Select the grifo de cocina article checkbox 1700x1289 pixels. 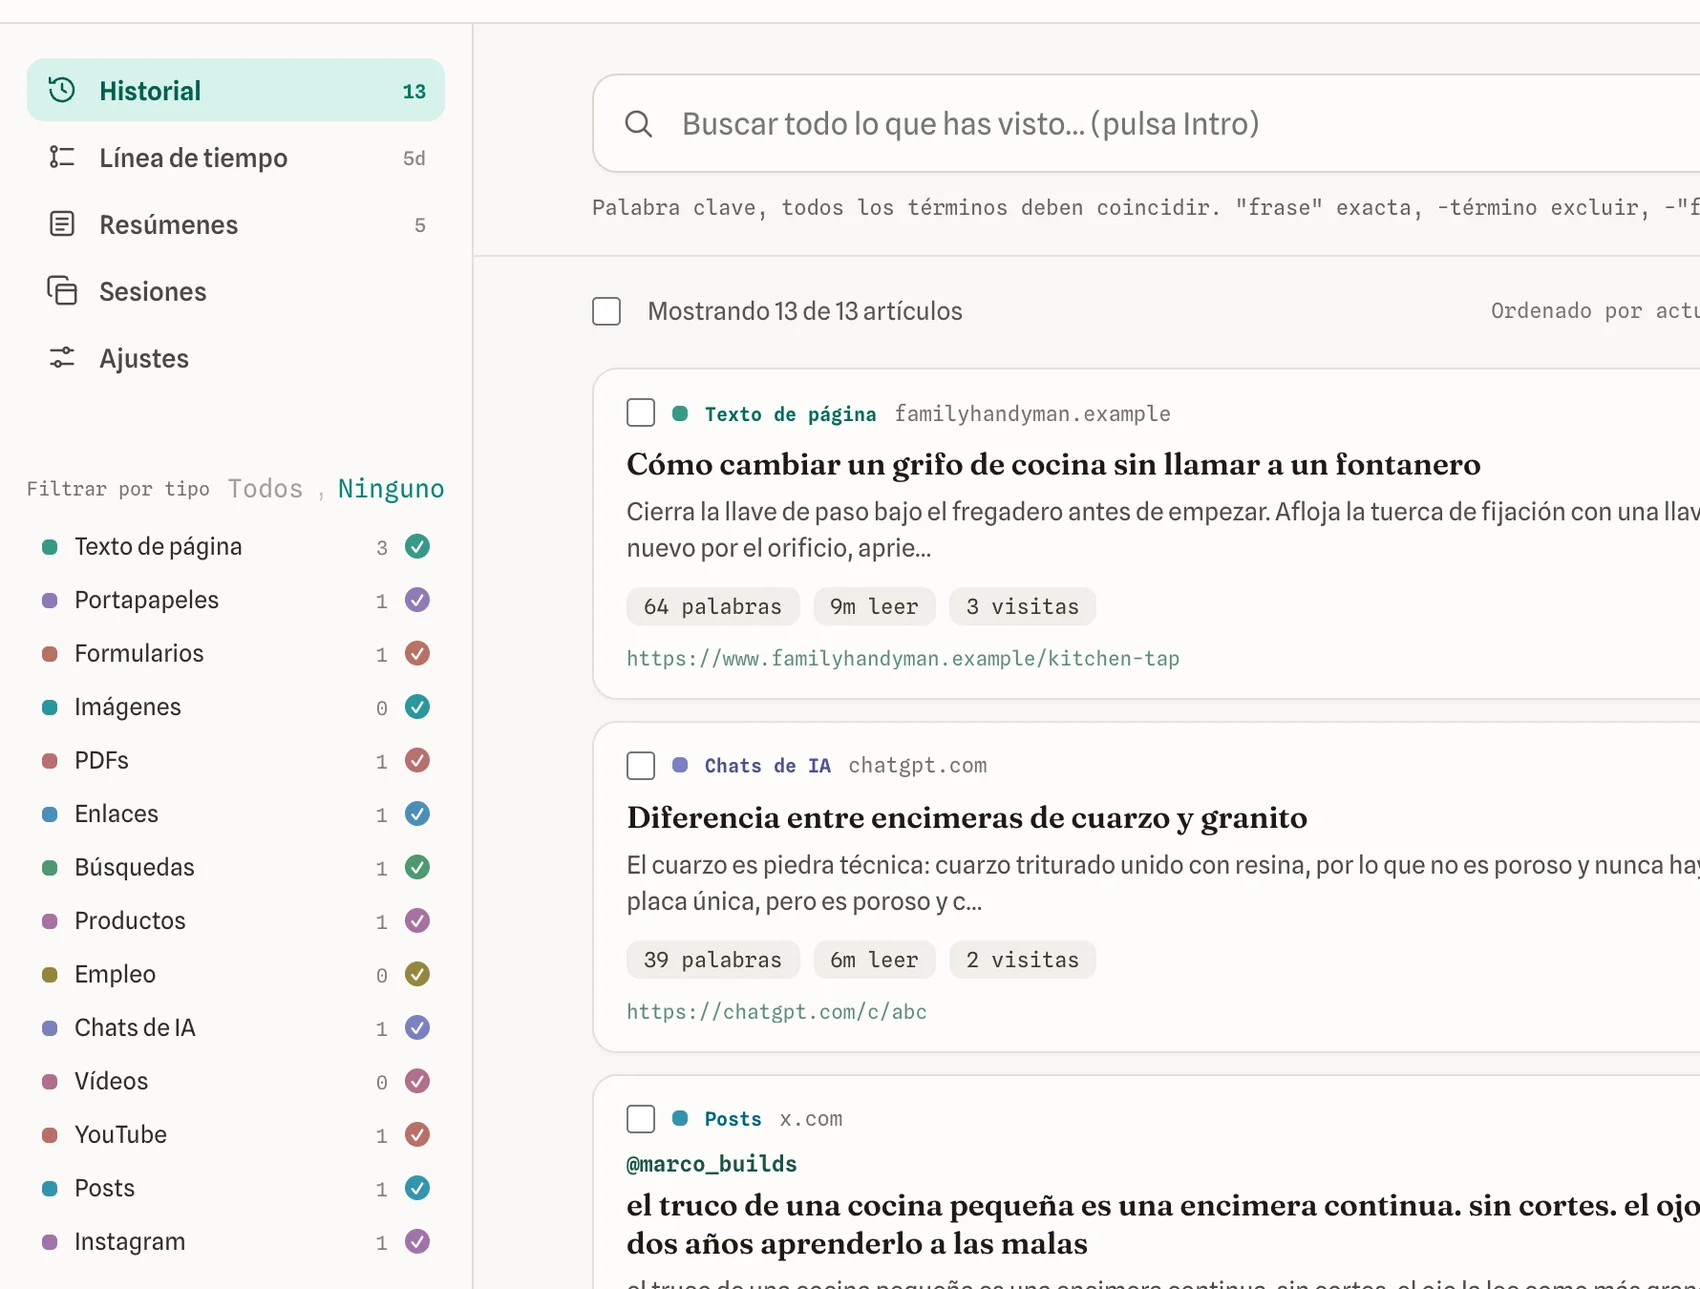pyautogui.click(x=641, y=413)
